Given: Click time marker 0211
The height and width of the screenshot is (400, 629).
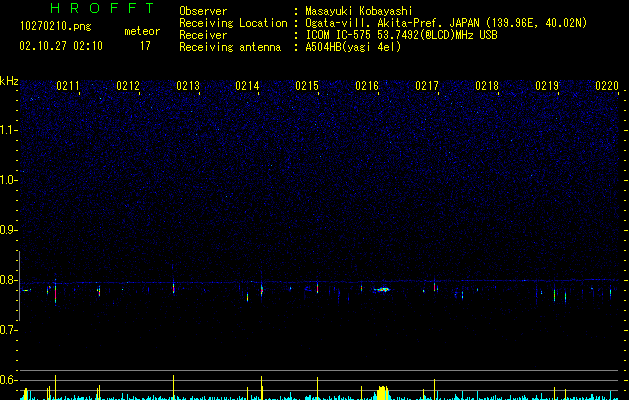Looking at the screenshot, I should [x=68, y=86].
